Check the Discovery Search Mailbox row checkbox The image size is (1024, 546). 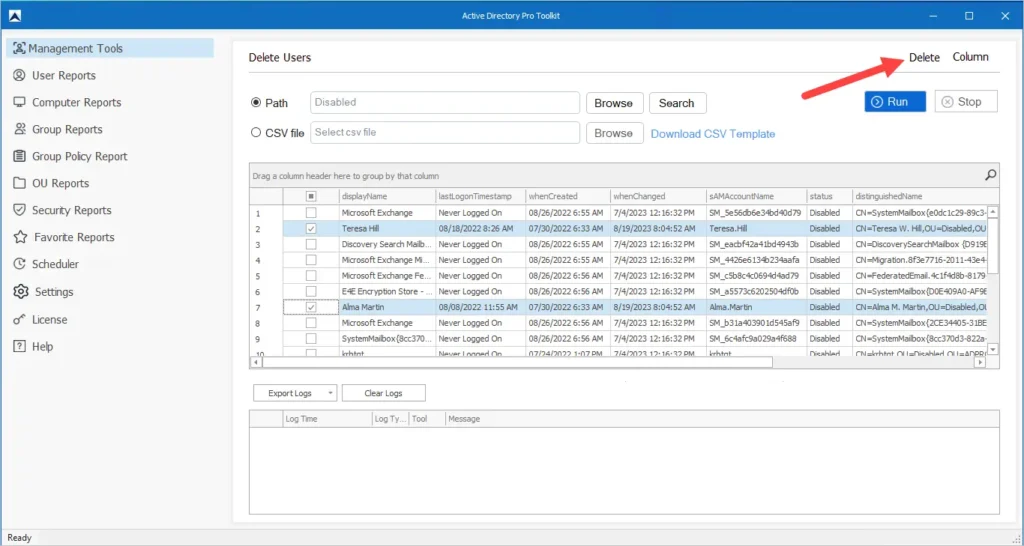tap(311, 244)
